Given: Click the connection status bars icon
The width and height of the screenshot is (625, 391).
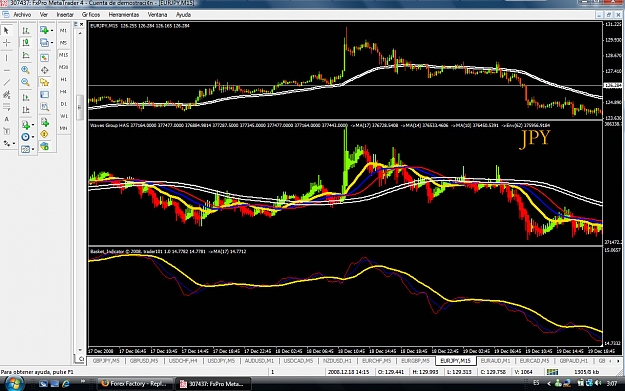Looking at the screenshot, I should pos(552,372).
